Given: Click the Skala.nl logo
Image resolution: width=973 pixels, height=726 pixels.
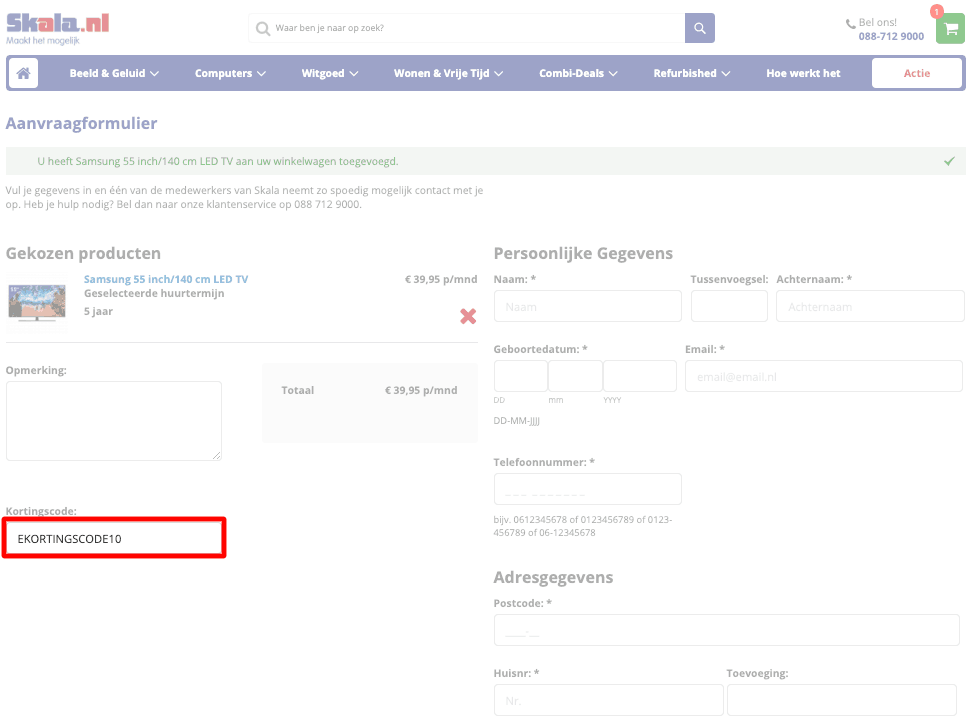Looking at the screenshot, I should coord(57,29).
